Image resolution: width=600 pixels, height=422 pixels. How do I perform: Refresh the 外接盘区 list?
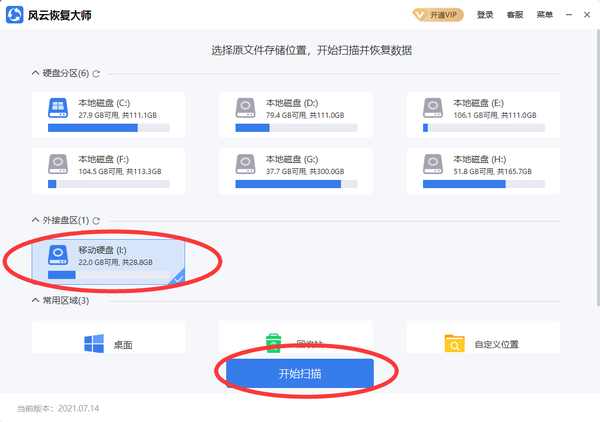tap(97, 220)
